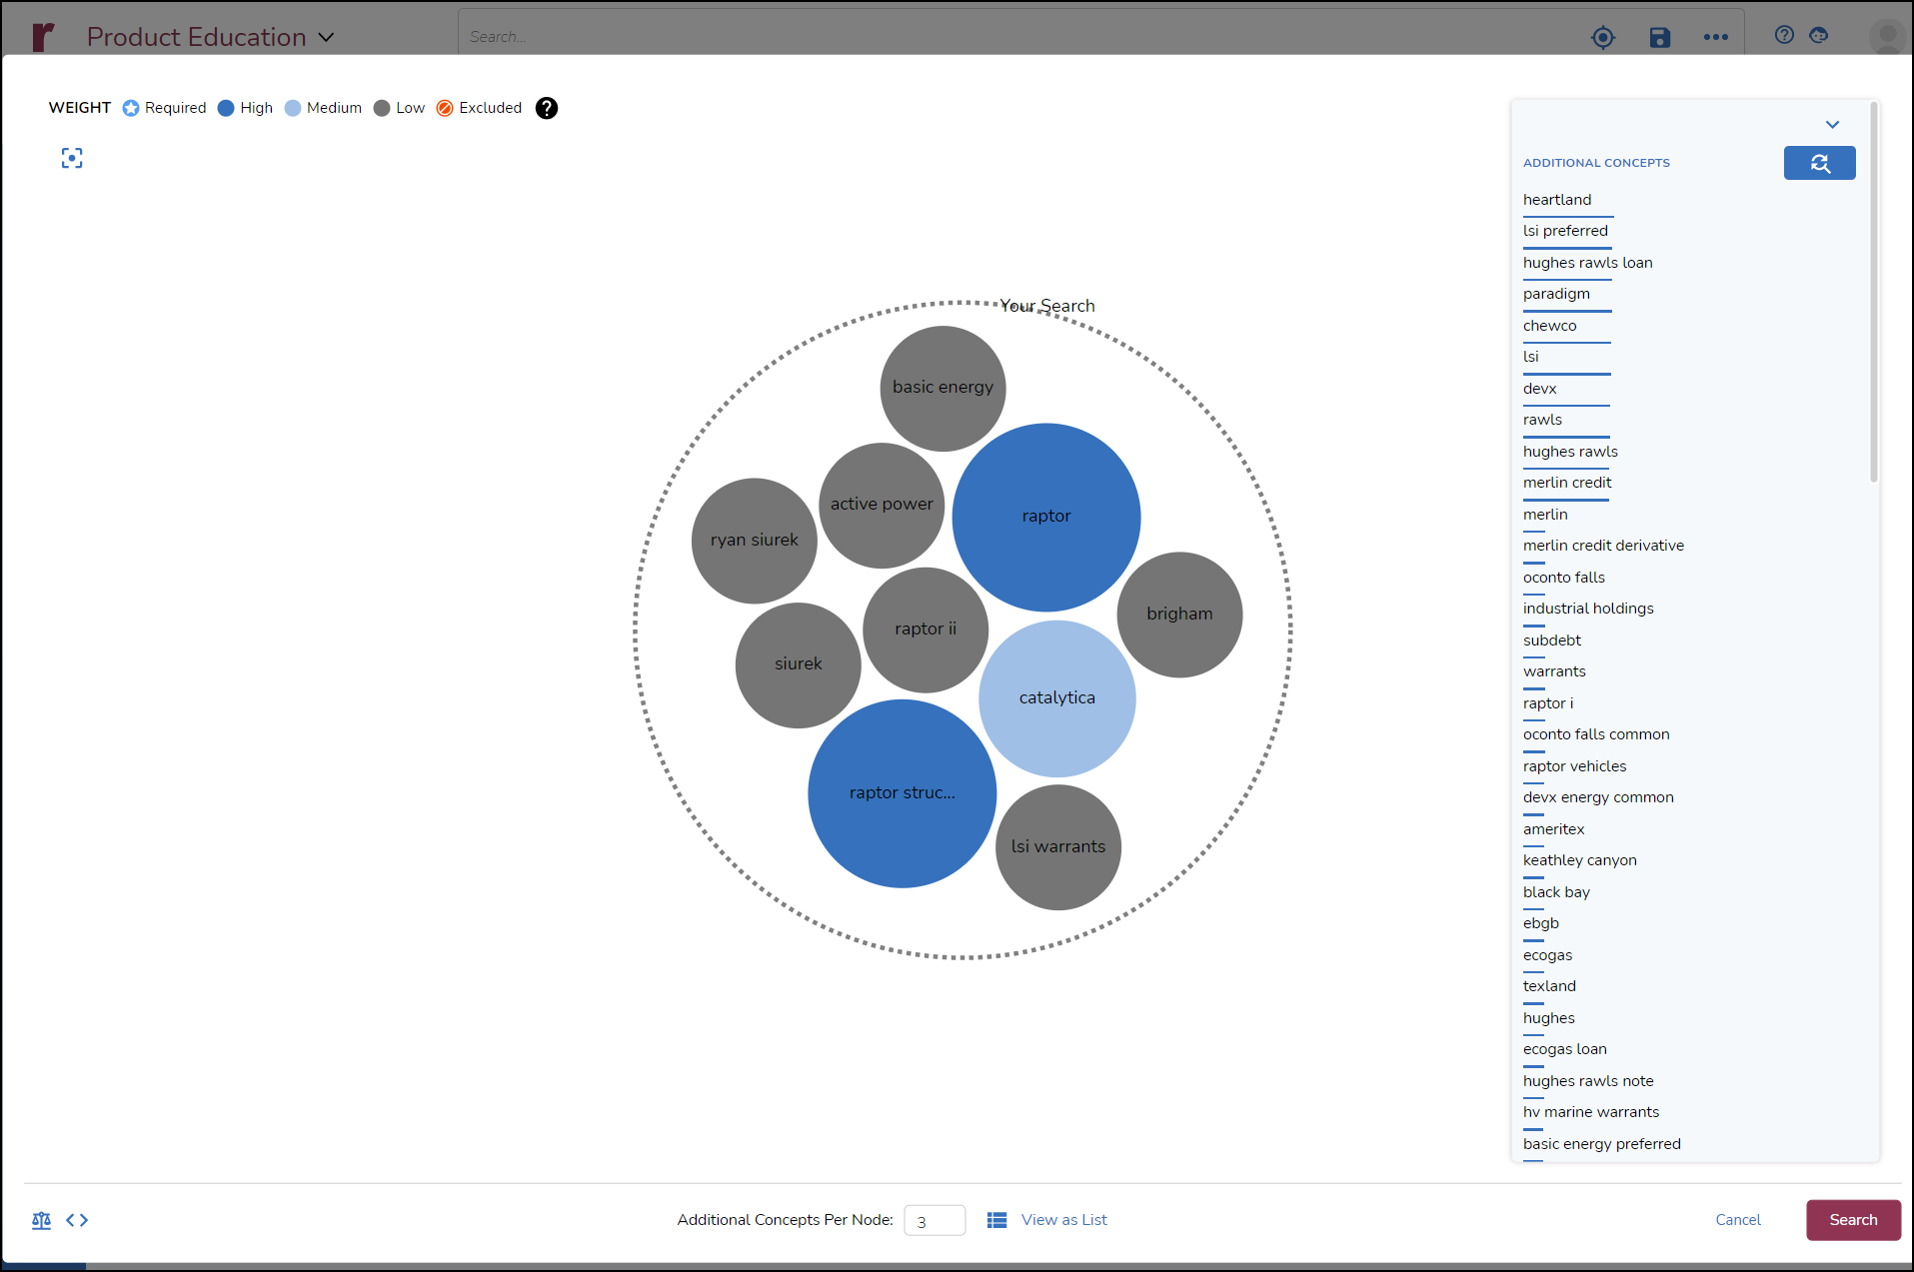Add 'raptor i' concept
The image size is (1914, 1272).
click(x=1548, y=704)
